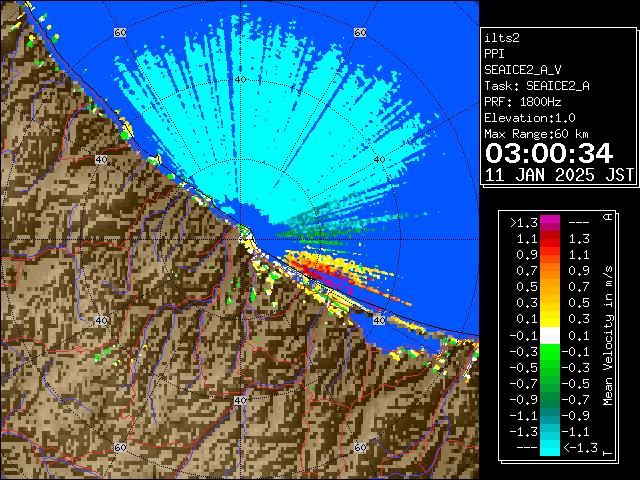
Task: Click the "03:00:34" timestamp
Action: (549, 153)
